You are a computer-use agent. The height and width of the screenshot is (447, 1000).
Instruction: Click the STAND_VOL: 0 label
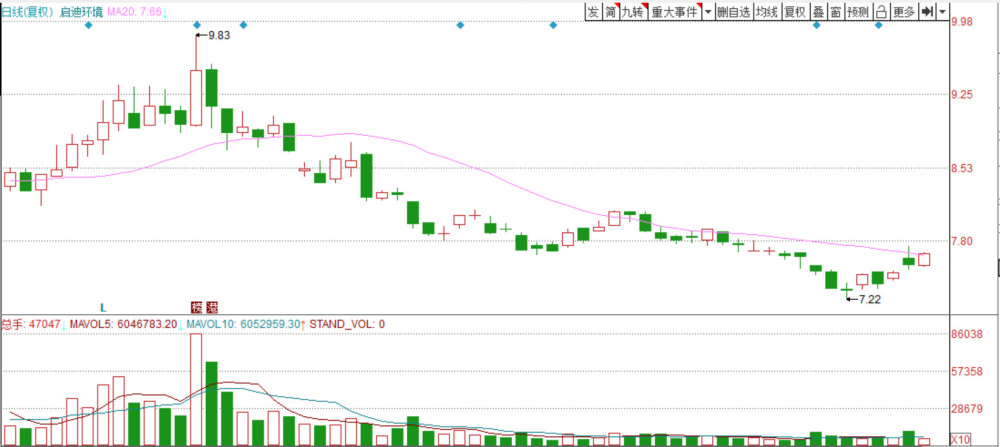pos(347,324)
